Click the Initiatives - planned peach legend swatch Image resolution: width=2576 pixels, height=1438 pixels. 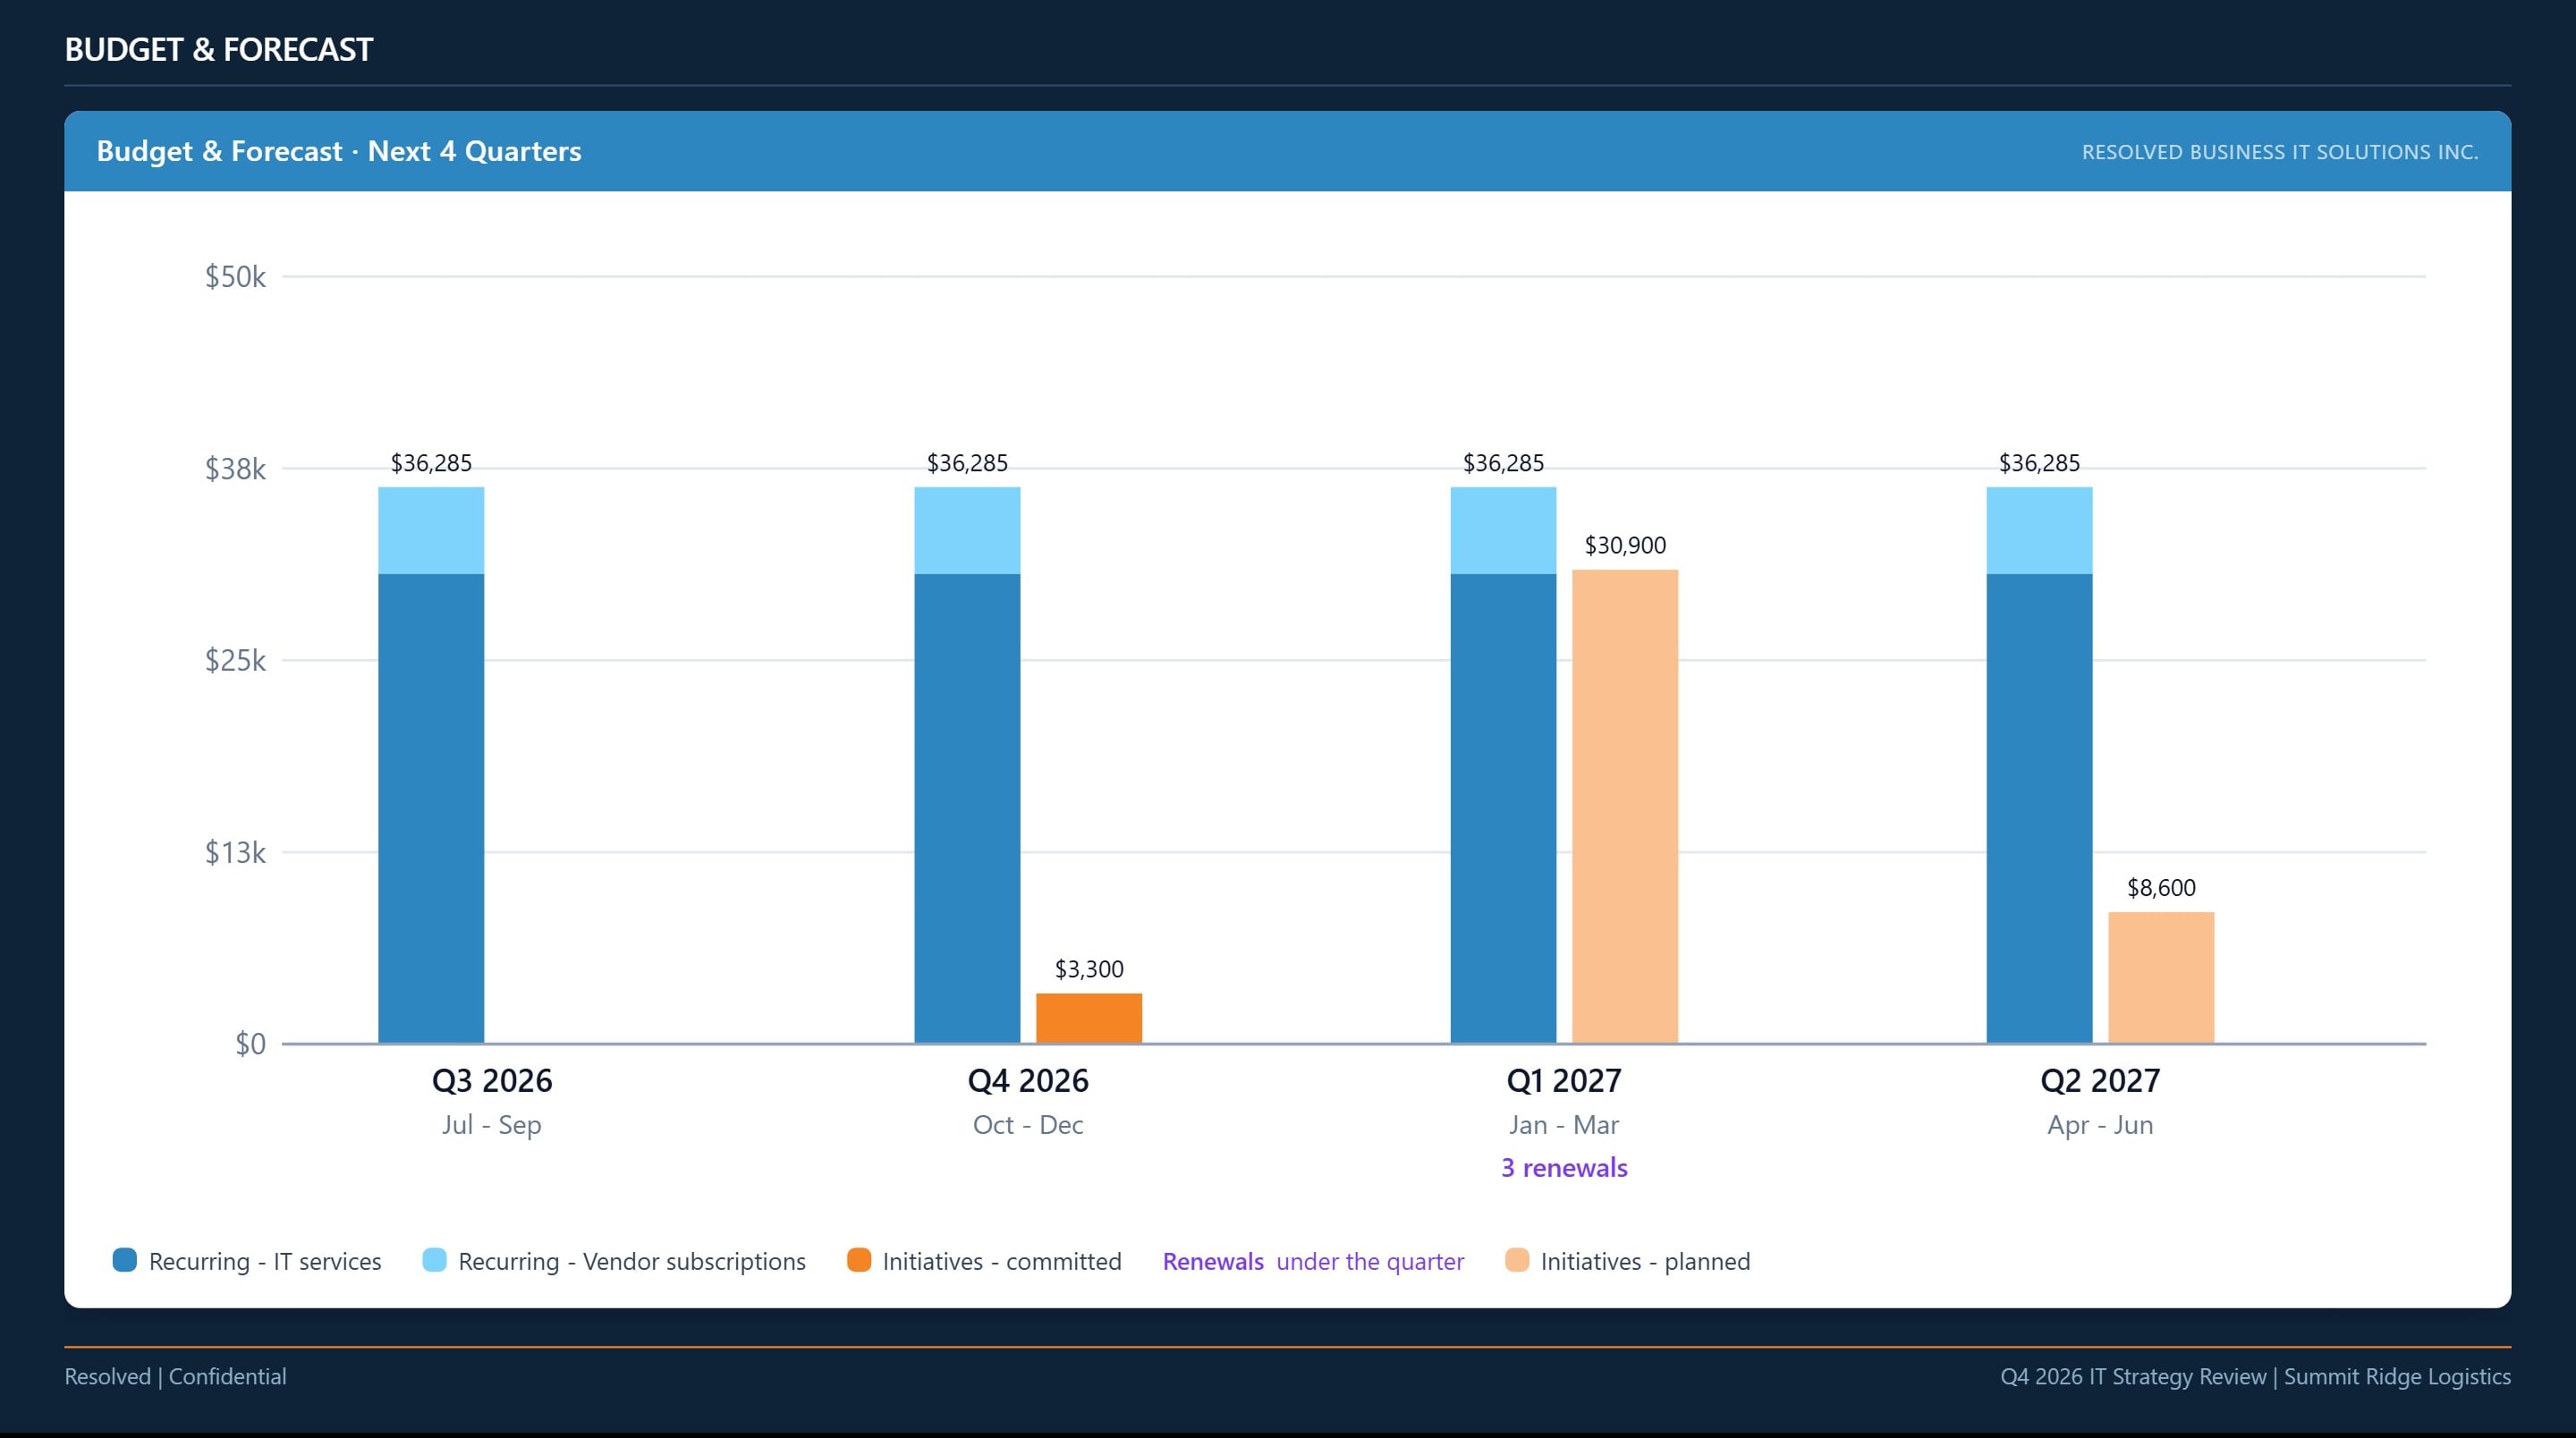click(1517, 1260)
